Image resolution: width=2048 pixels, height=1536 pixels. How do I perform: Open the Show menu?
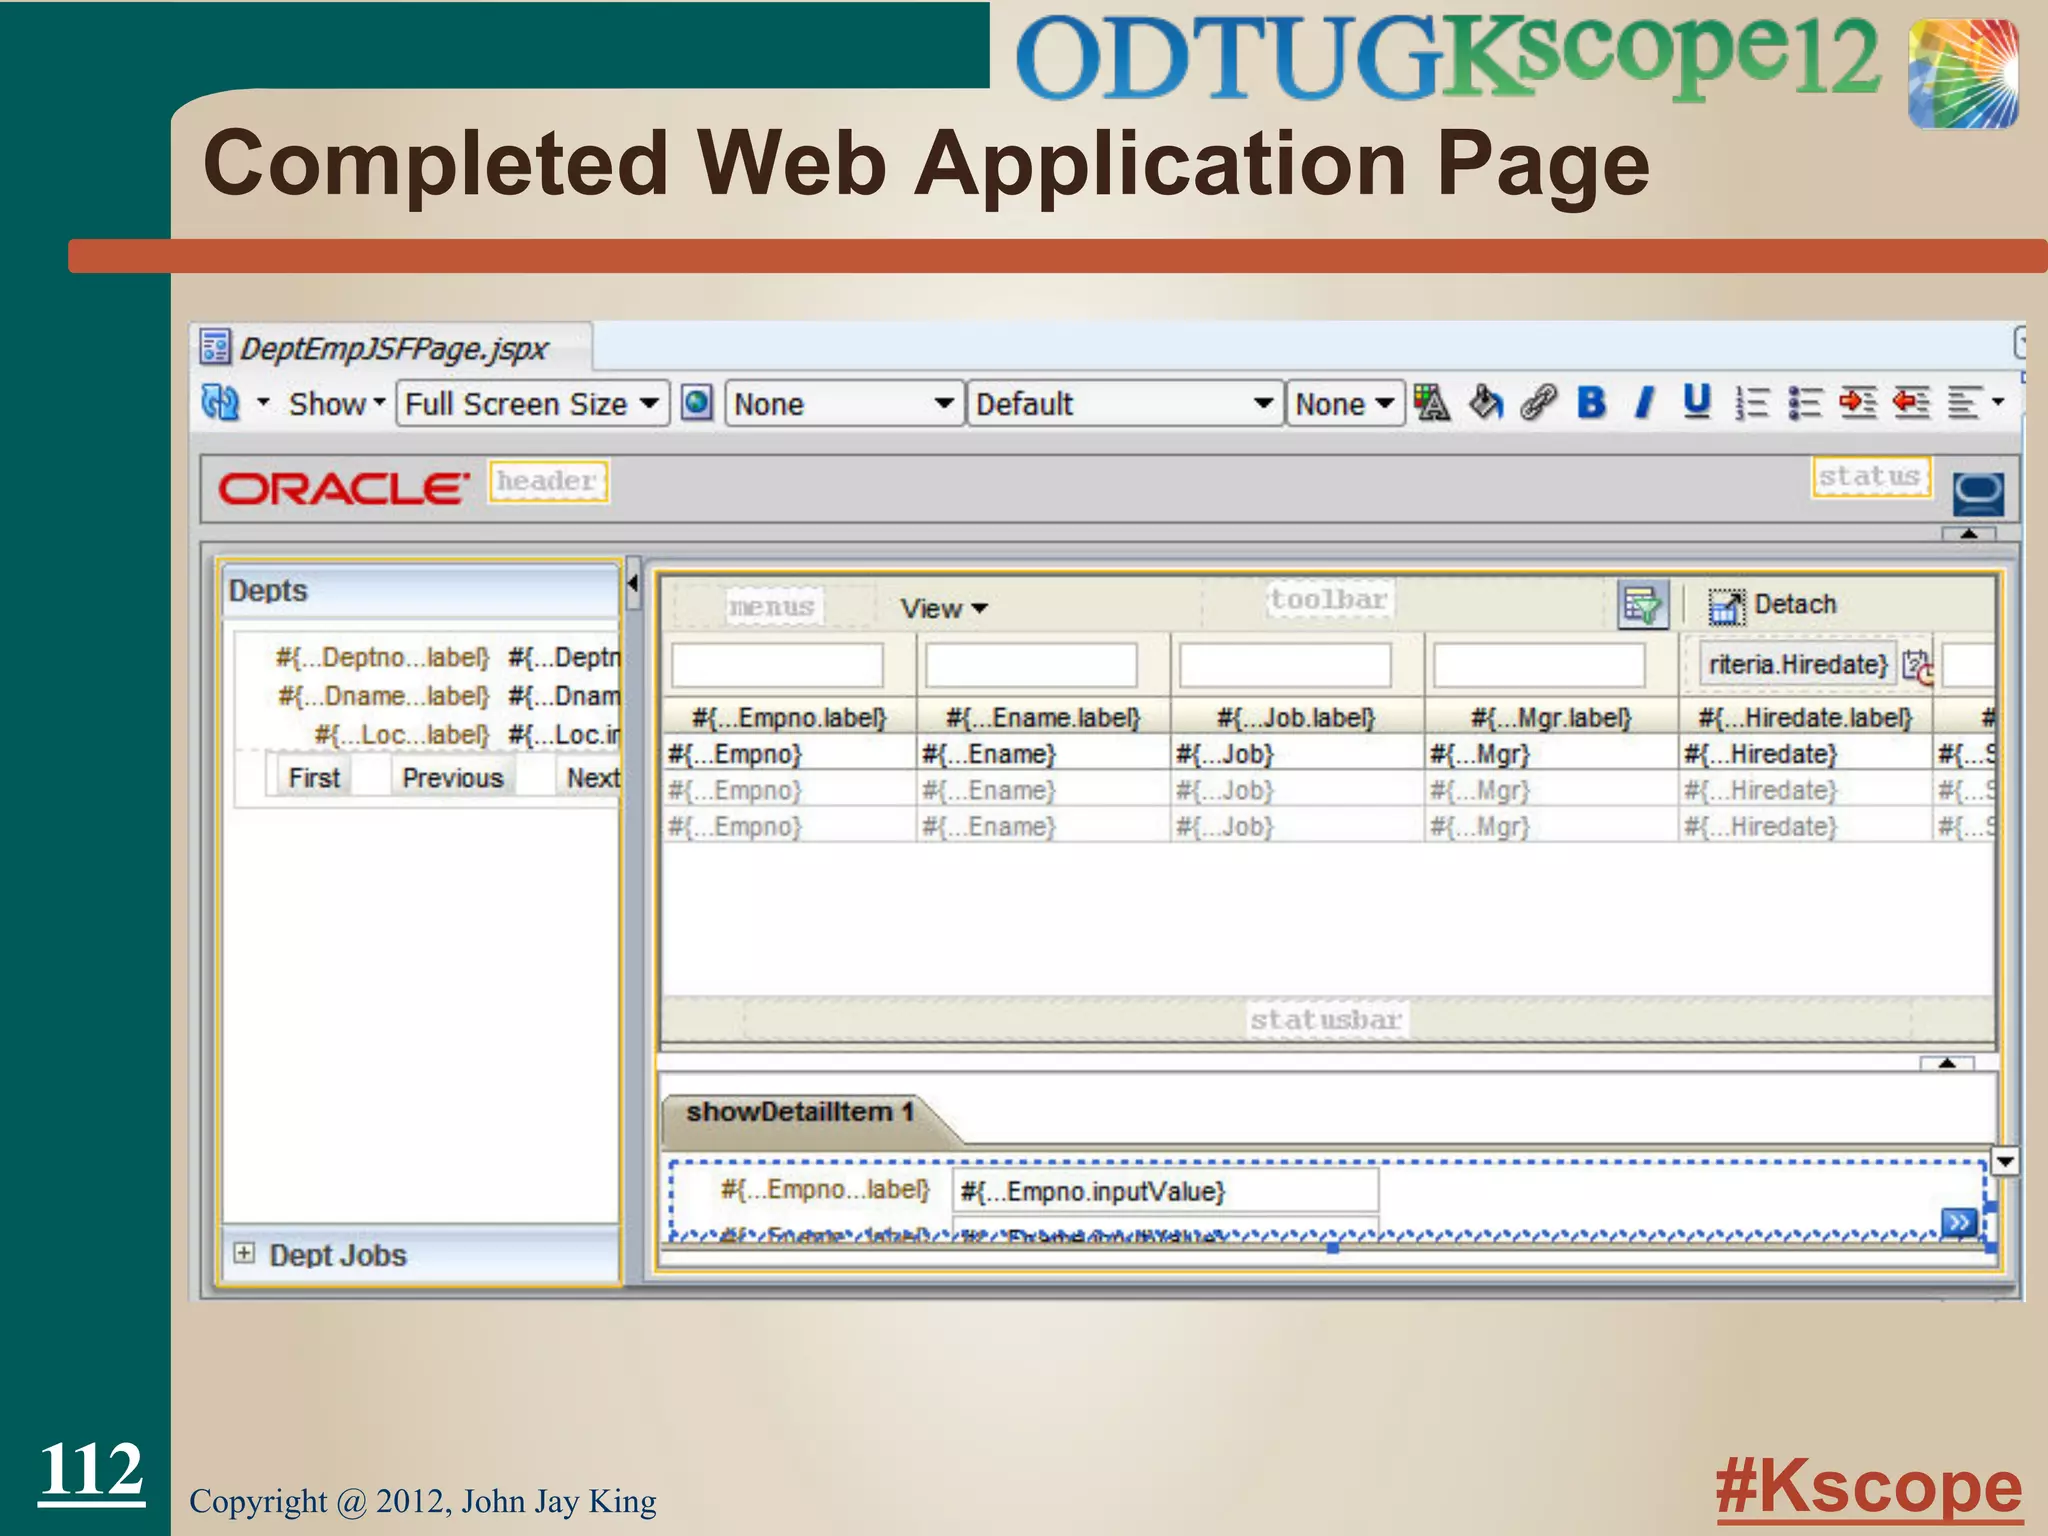click(336, 404)
